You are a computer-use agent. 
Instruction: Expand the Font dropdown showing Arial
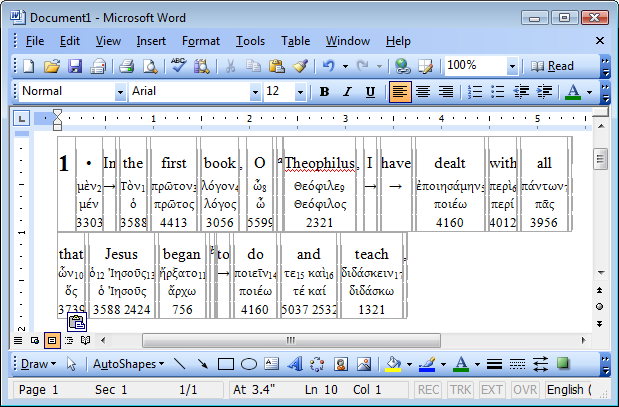(255, 92)
